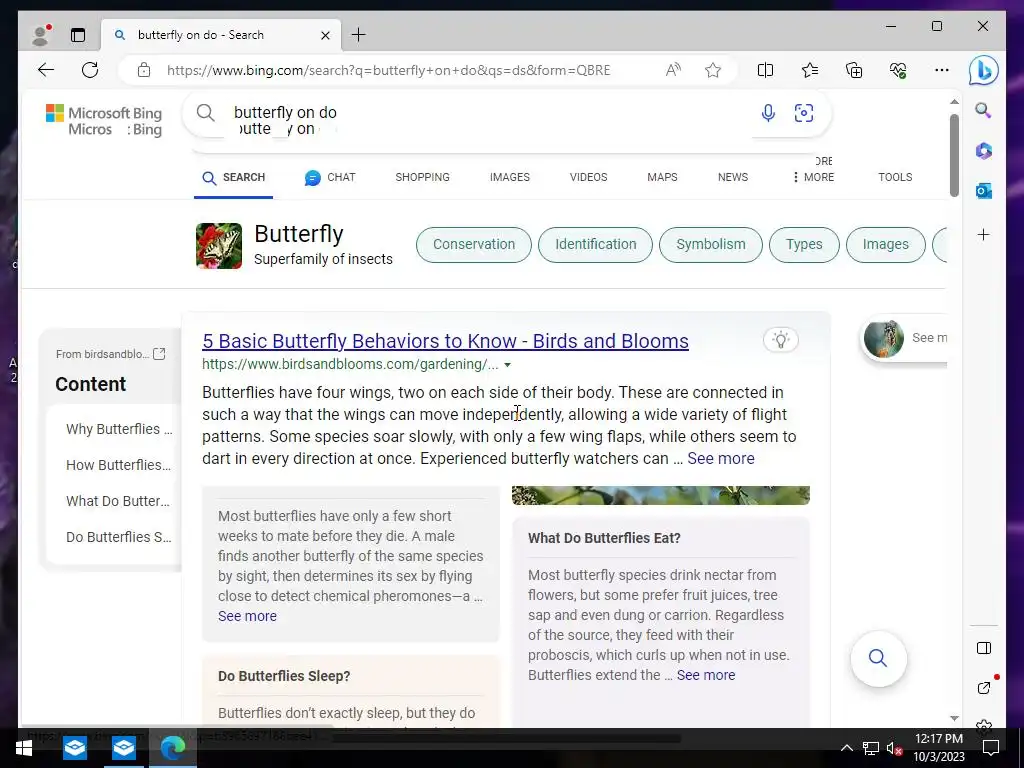Open the TOOLS option

click(895, 178)
